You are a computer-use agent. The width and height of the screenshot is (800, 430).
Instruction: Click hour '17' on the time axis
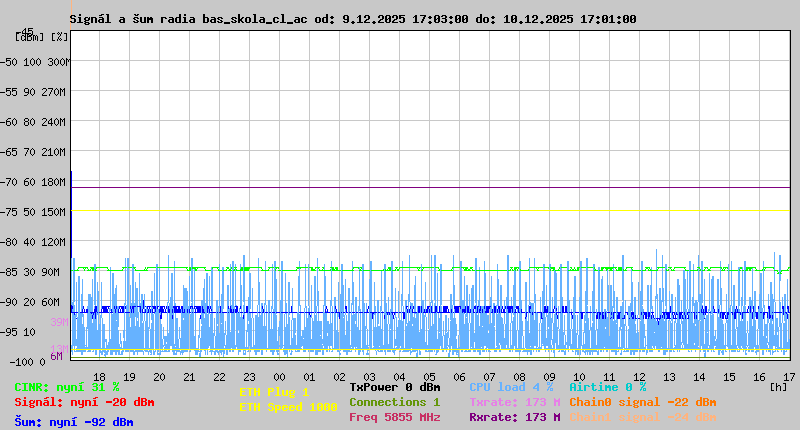coord(789,377)
